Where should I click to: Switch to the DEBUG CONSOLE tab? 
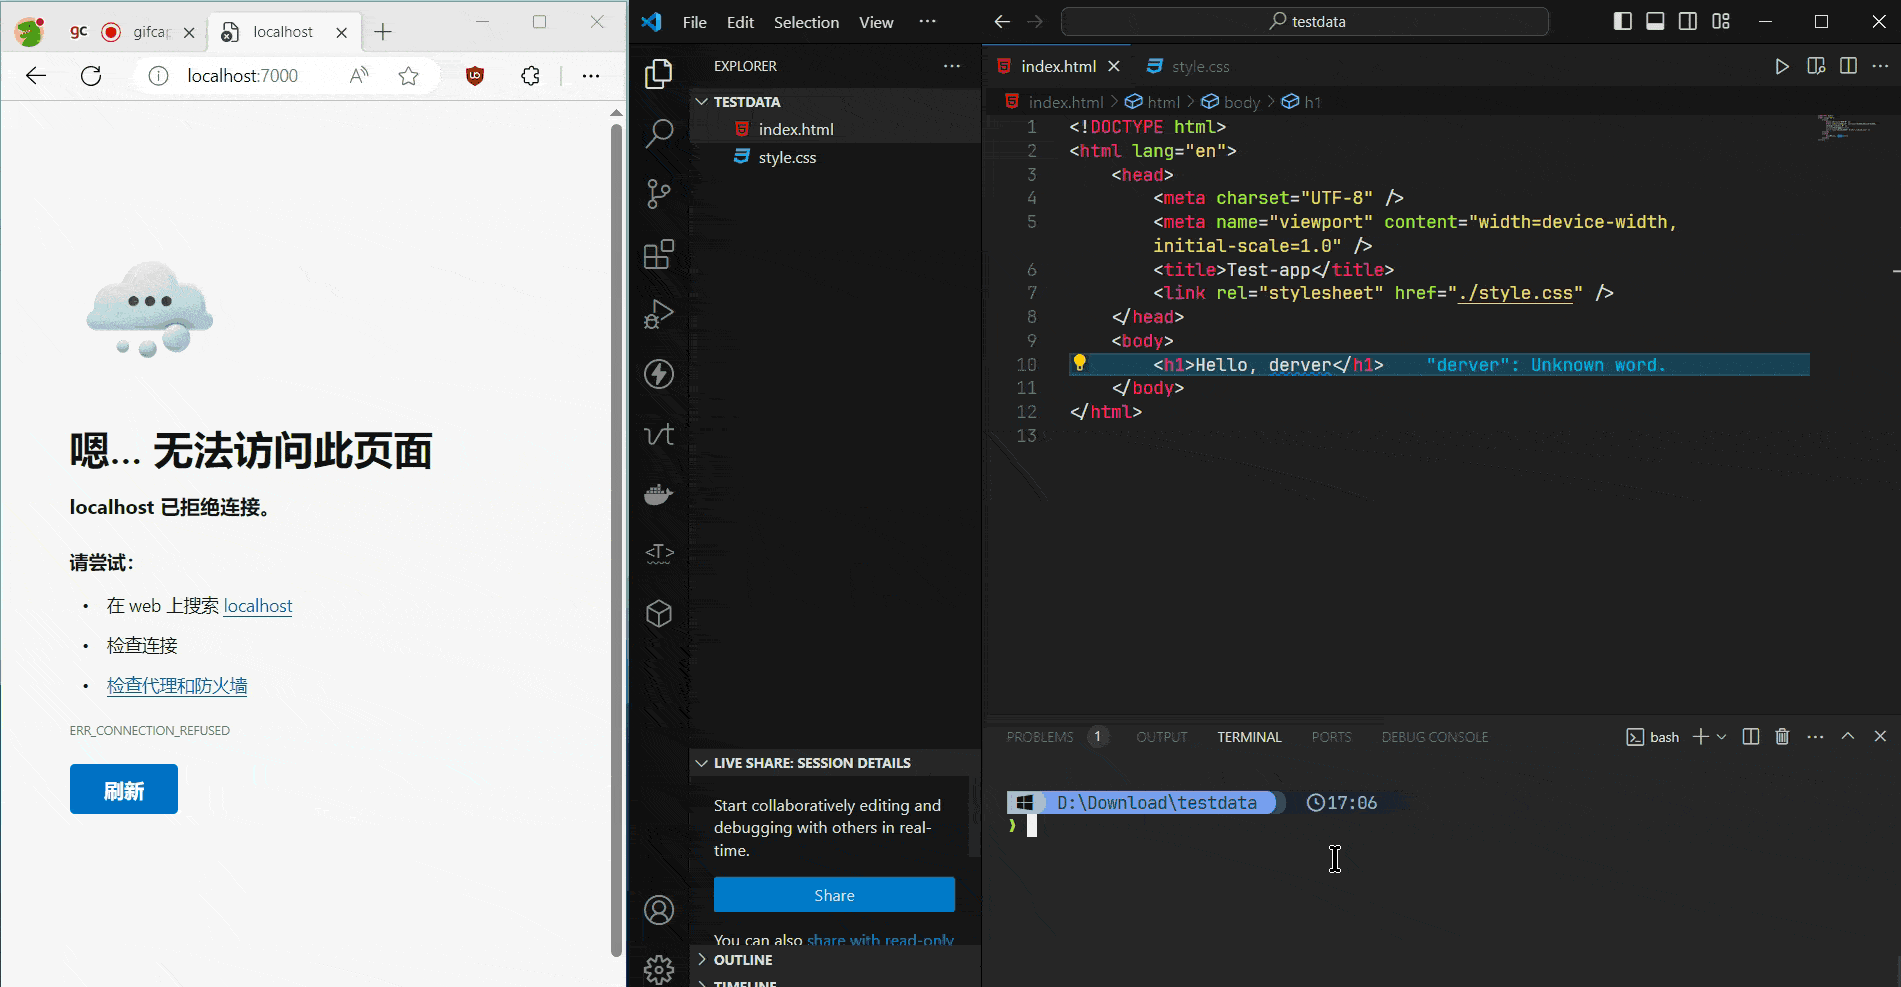(1435, 737)
